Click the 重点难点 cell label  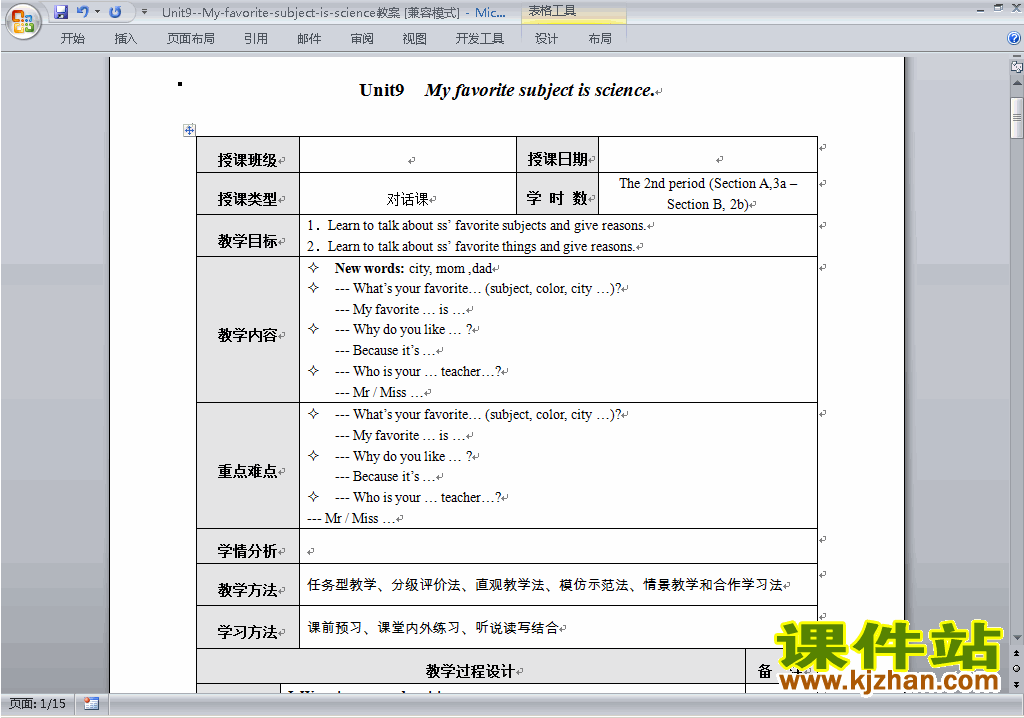pos(248,471)
